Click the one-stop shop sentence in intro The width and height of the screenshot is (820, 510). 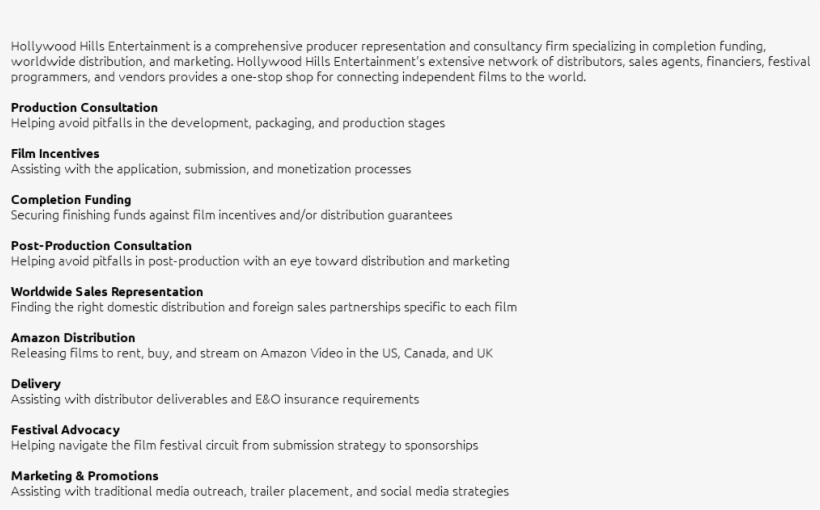[x=411, y=69]
